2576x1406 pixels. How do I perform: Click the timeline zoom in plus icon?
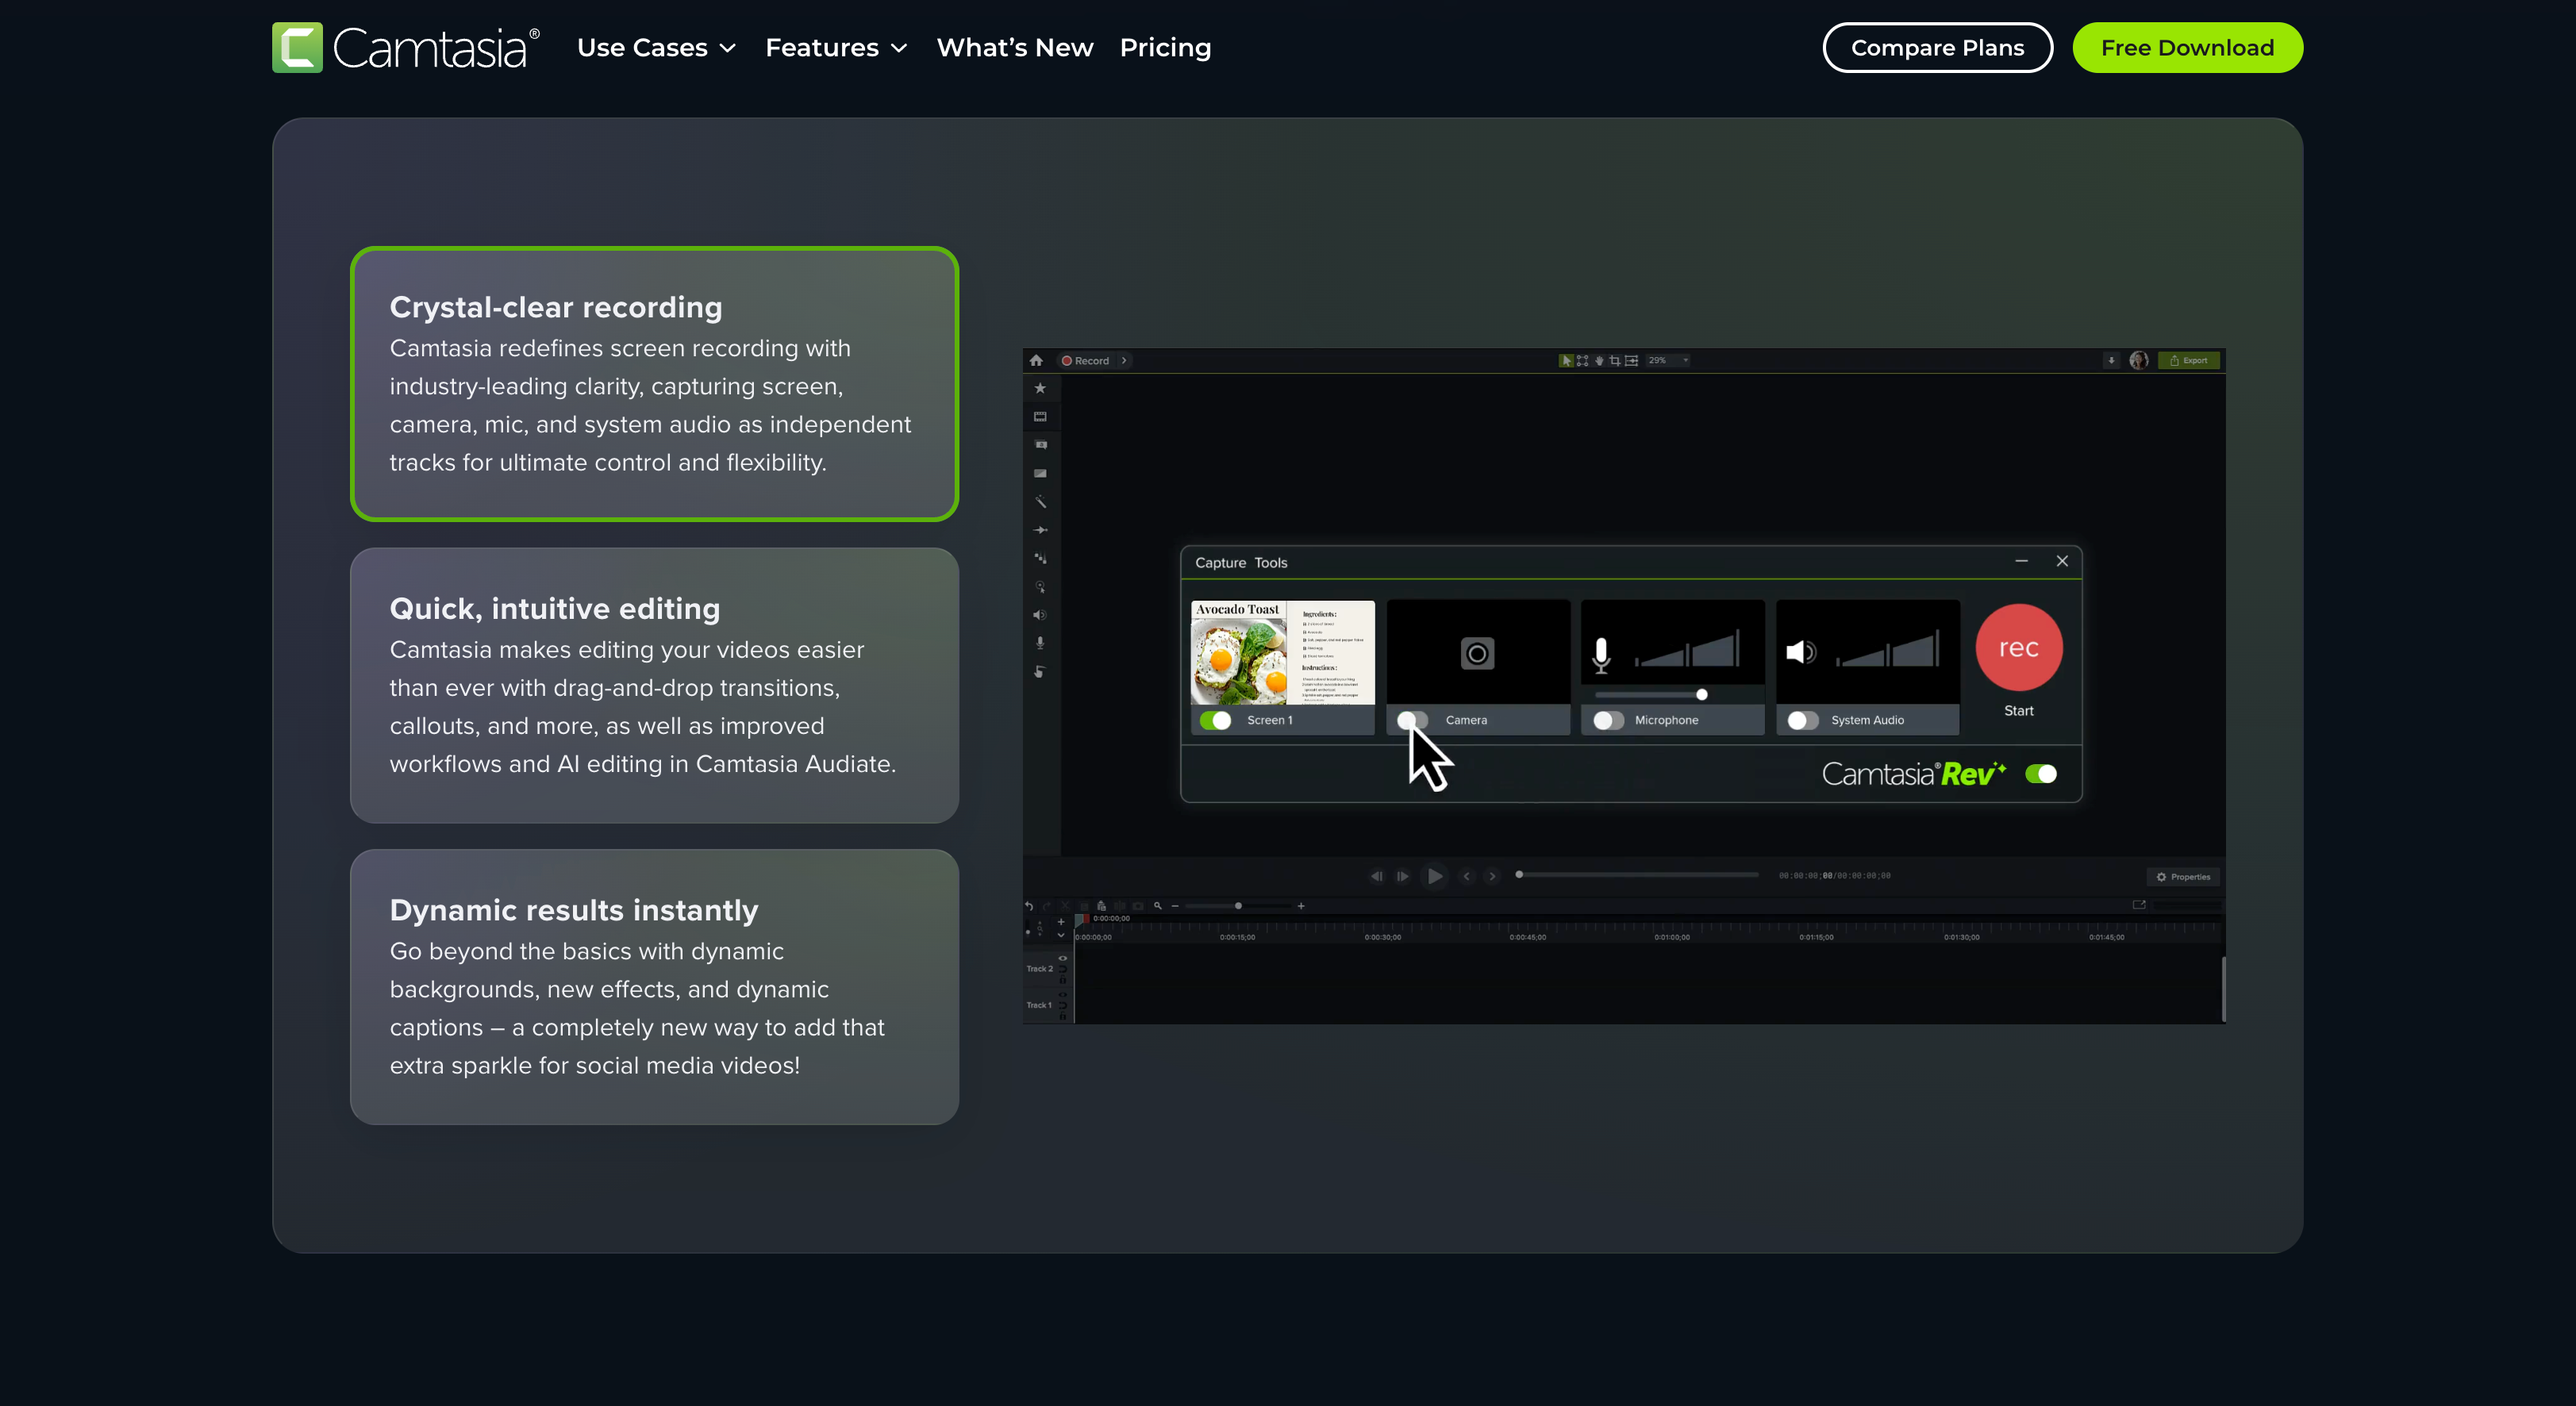1301,906
